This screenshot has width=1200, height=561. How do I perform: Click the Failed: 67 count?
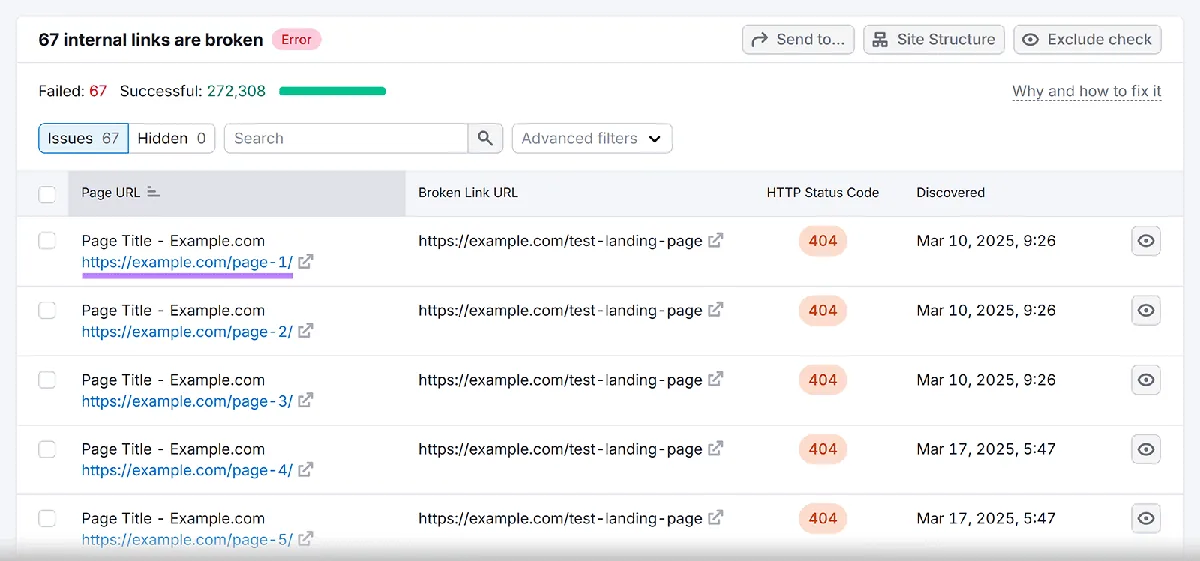pos(73,91)
